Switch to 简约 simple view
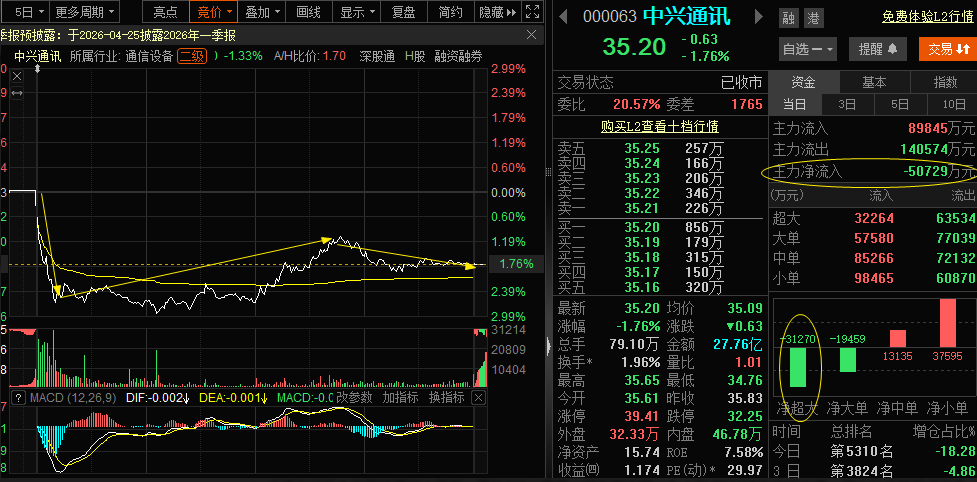Viewport: 977px width, 482px height. pyautogui.click(x=450, y=11)
